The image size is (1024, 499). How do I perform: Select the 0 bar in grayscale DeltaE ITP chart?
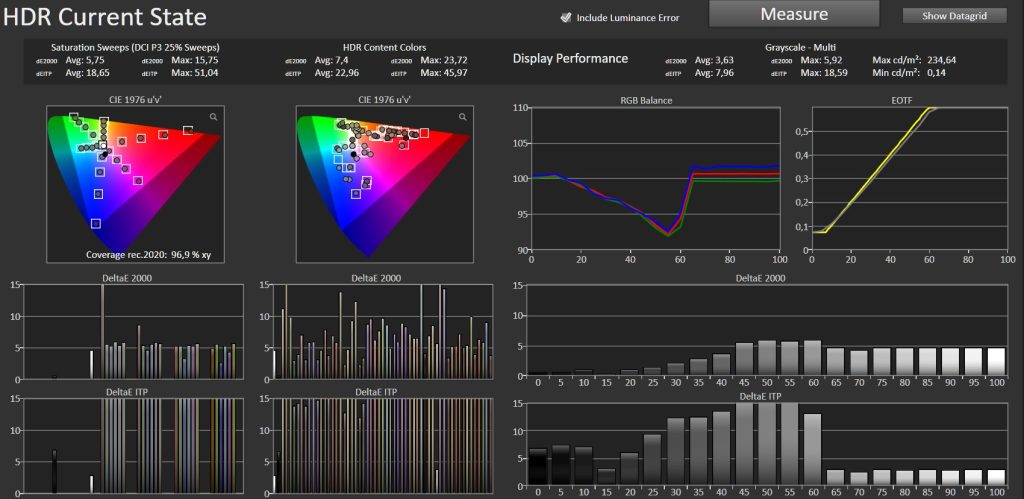[538, 468]
